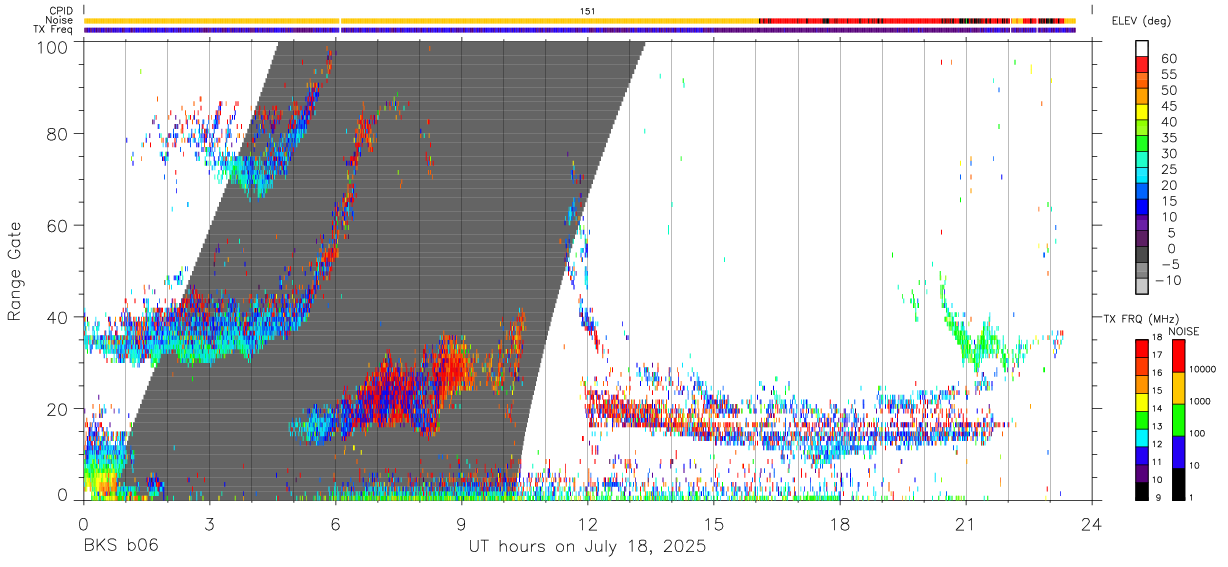Image resolution: width=1228 pixels, height=567 pixels.
Task: Click the TX Freq row label
Action: coord(54,29)
